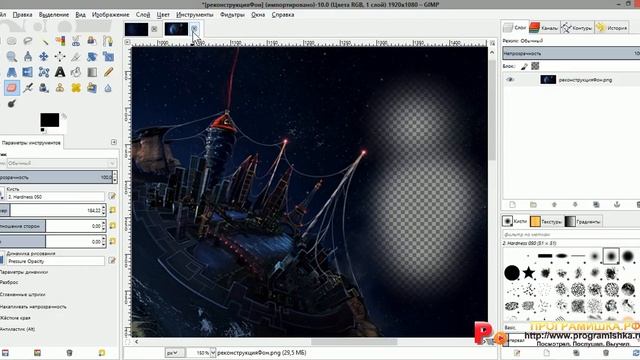The width and height of the screenshot is (640, 360).
Task: Select the Fuzzy Select wand tool
Action: click(x=44, y=41)
